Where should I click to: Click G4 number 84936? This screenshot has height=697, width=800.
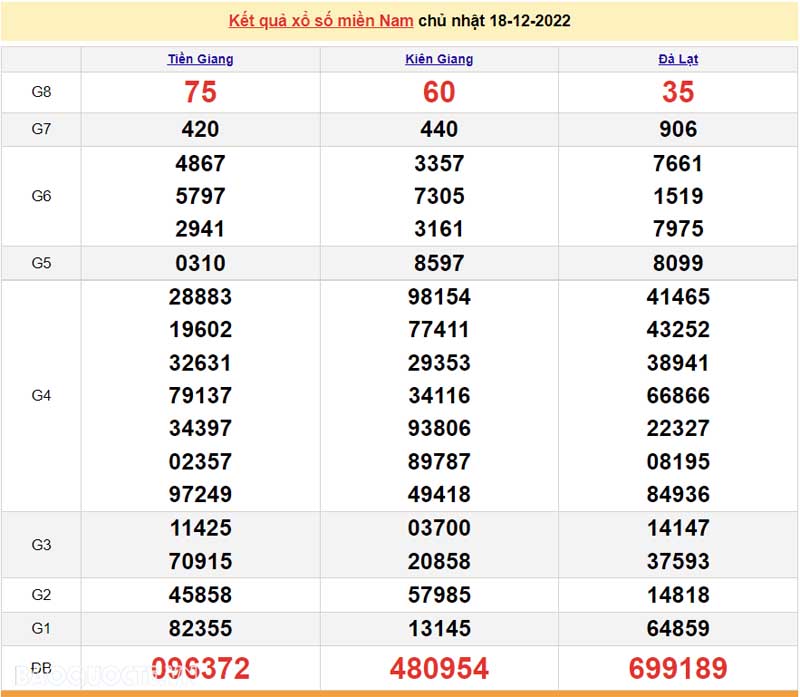click(678, 494)
